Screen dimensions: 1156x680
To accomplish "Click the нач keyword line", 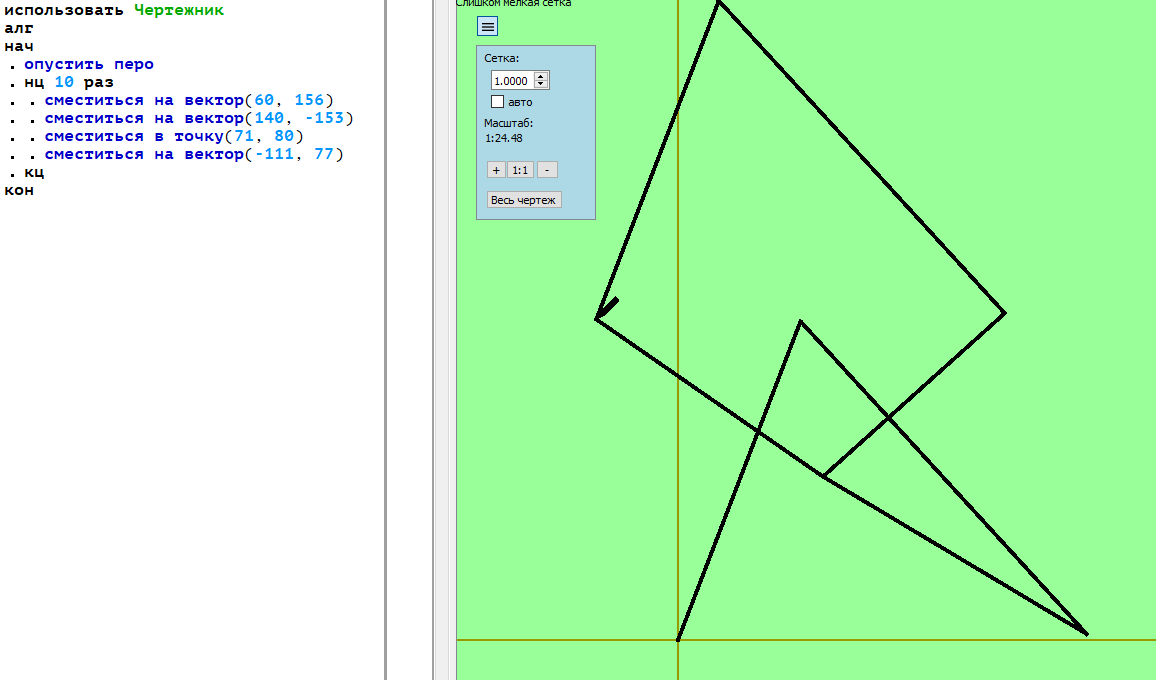I will pos(19,46).
